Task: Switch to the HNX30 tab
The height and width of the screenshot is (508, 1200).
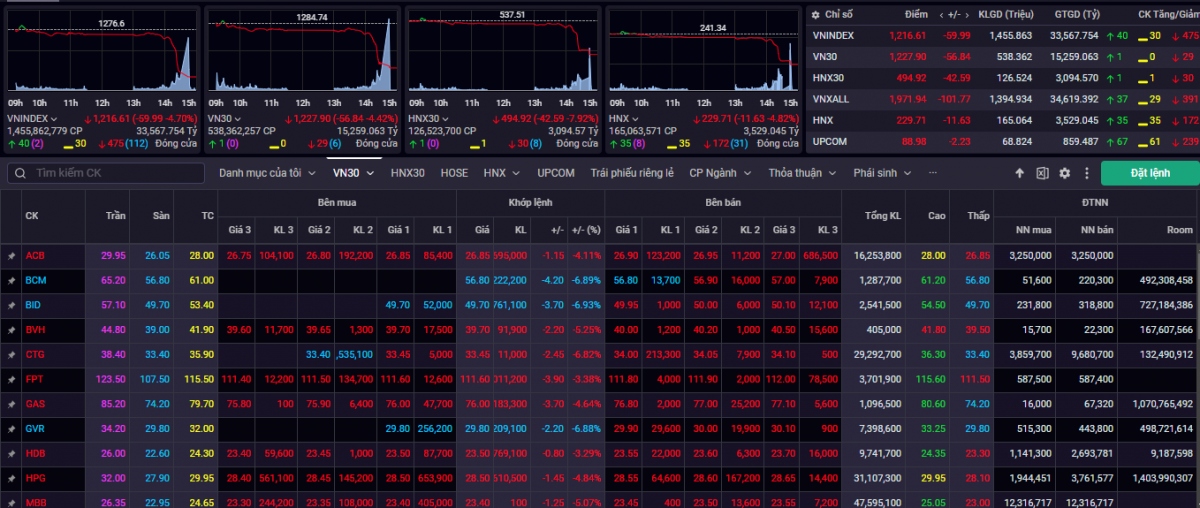Action: pos(408,173)
